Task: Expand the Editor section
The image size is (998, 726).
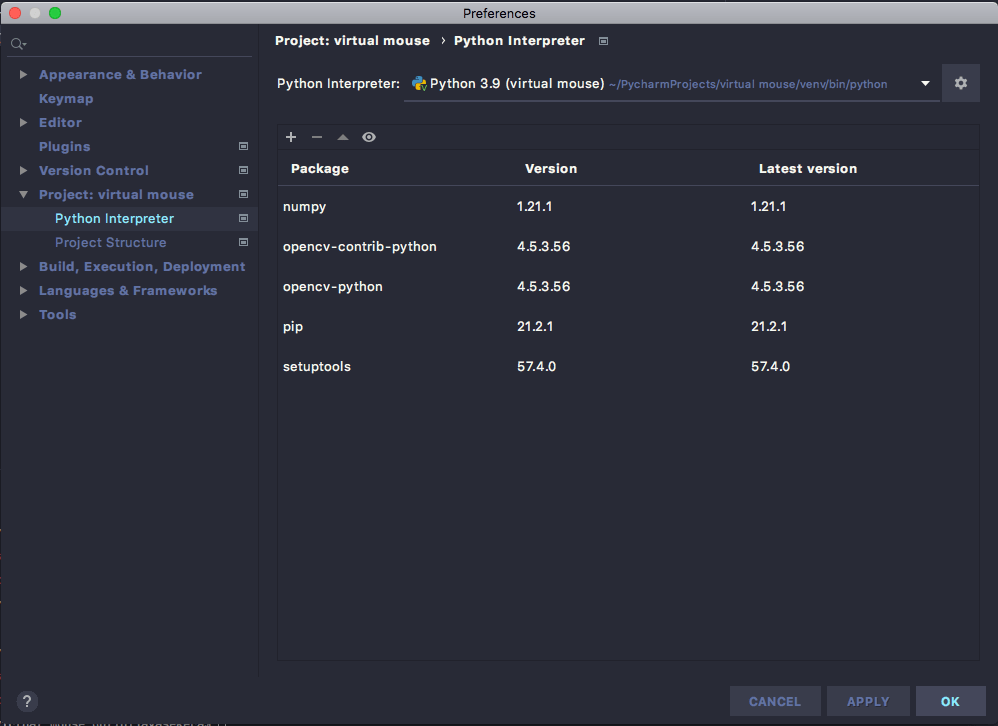Action: click(24, 122)
